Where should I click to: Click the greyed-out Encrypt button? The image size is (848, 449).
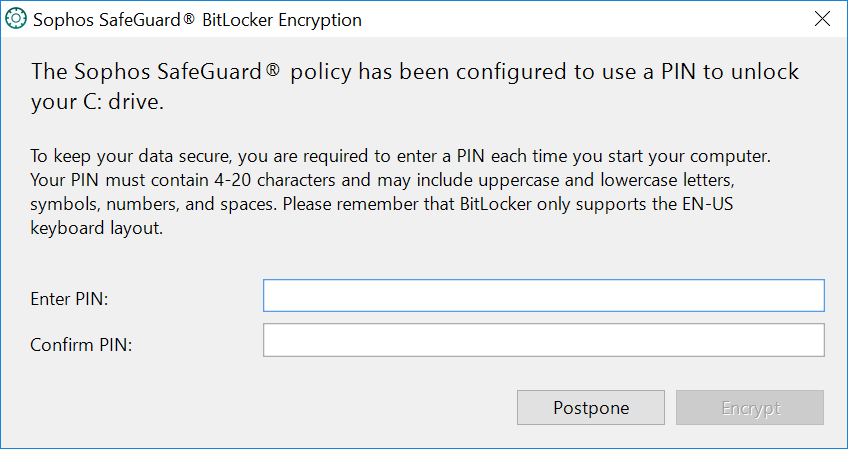coord(750,407)
